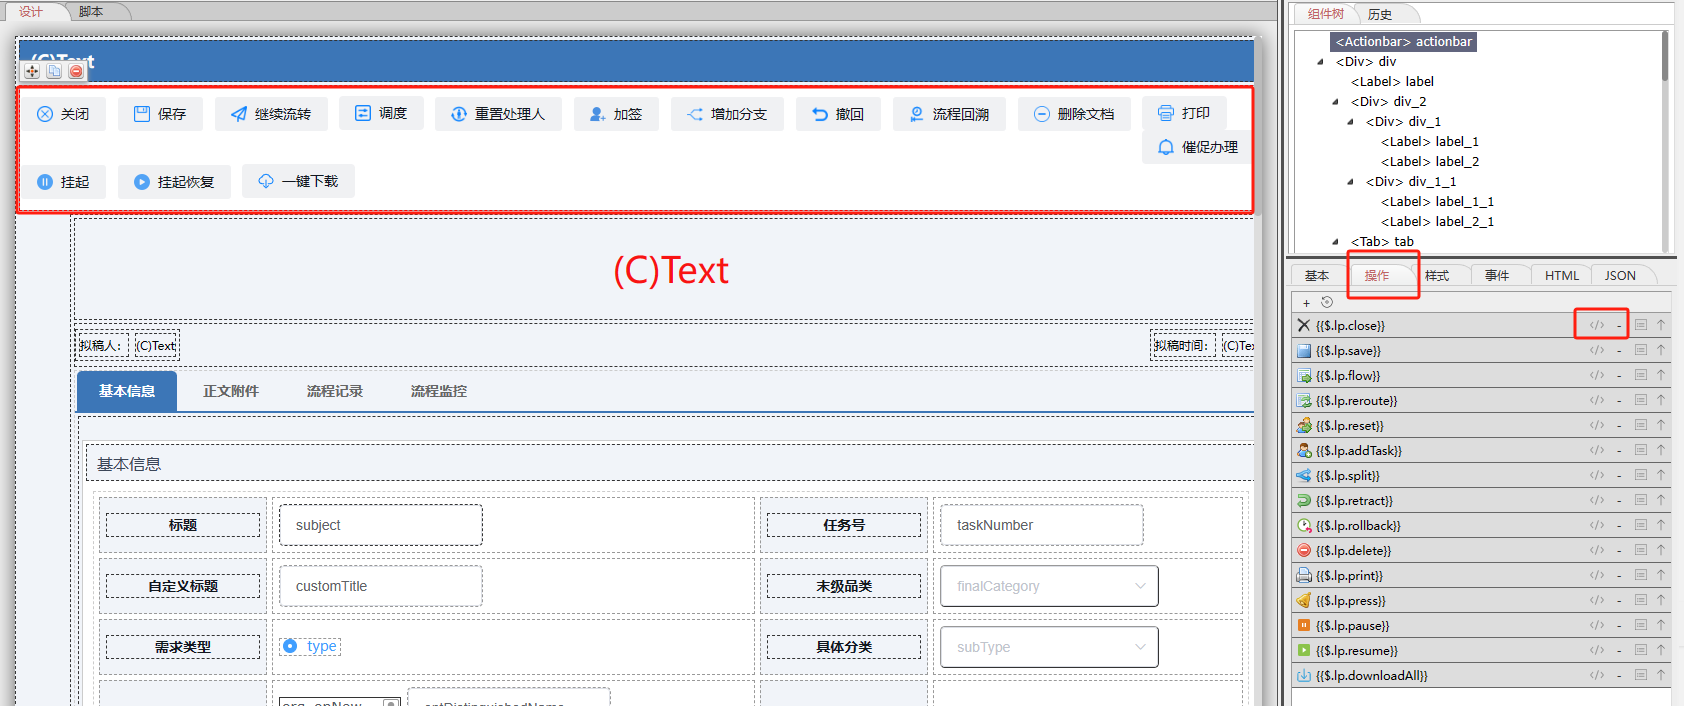Click the restore default actions icon

coord(1327,302)
